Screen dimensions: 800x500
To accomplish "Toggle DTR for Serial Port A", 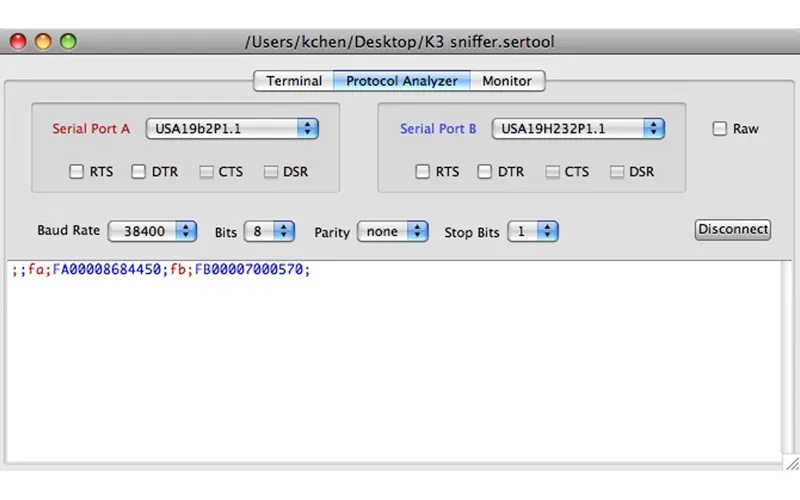I will pyautogui.click(x=139, y=172).
